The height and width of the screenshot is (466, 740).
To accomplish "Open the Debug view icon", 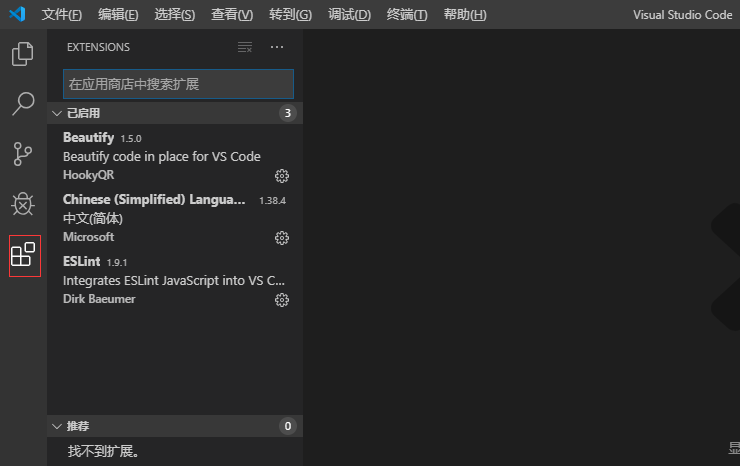I will [x=23, y=204].
